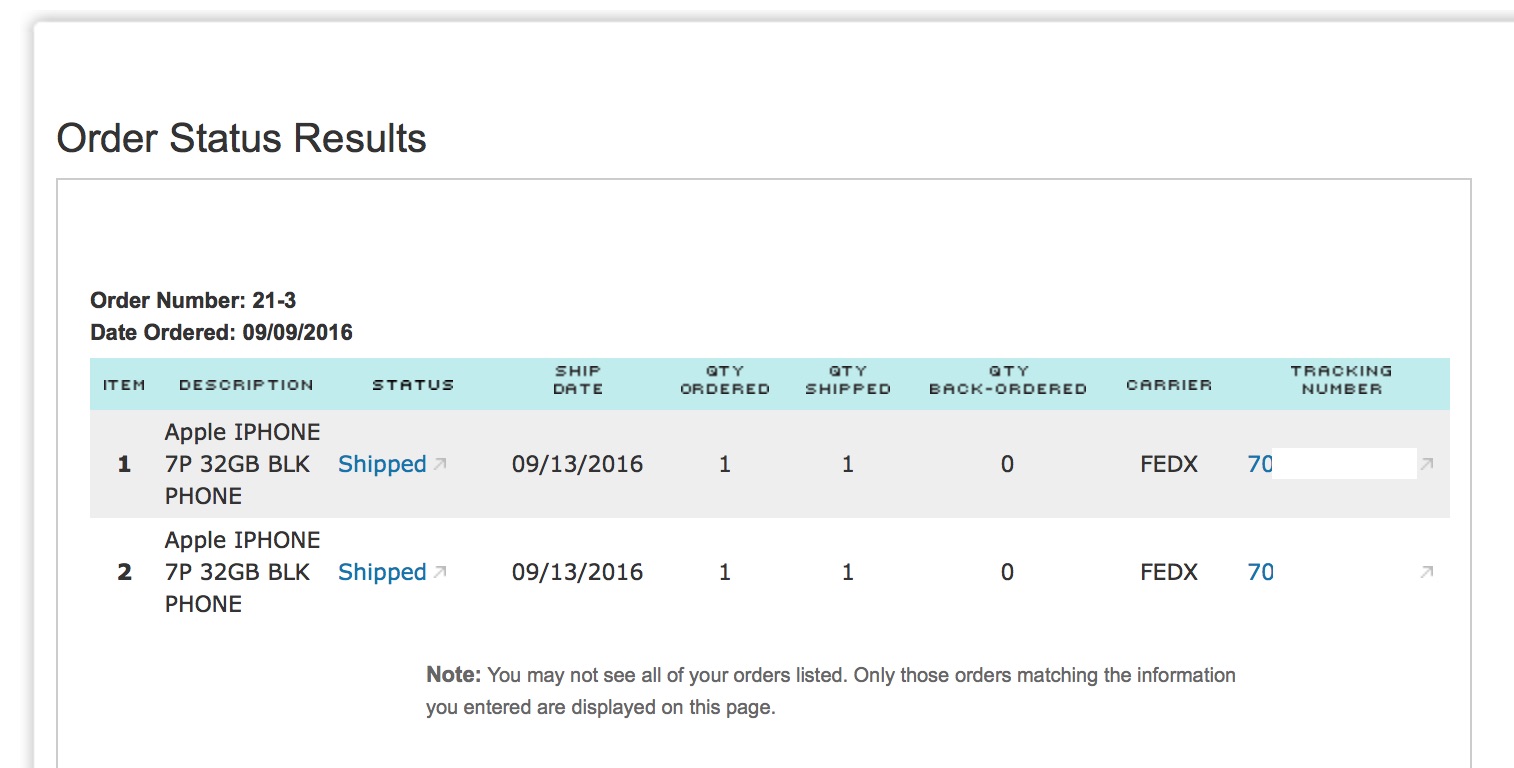
Task: Open the Shipped link for item 2
Action: [382, 572]
